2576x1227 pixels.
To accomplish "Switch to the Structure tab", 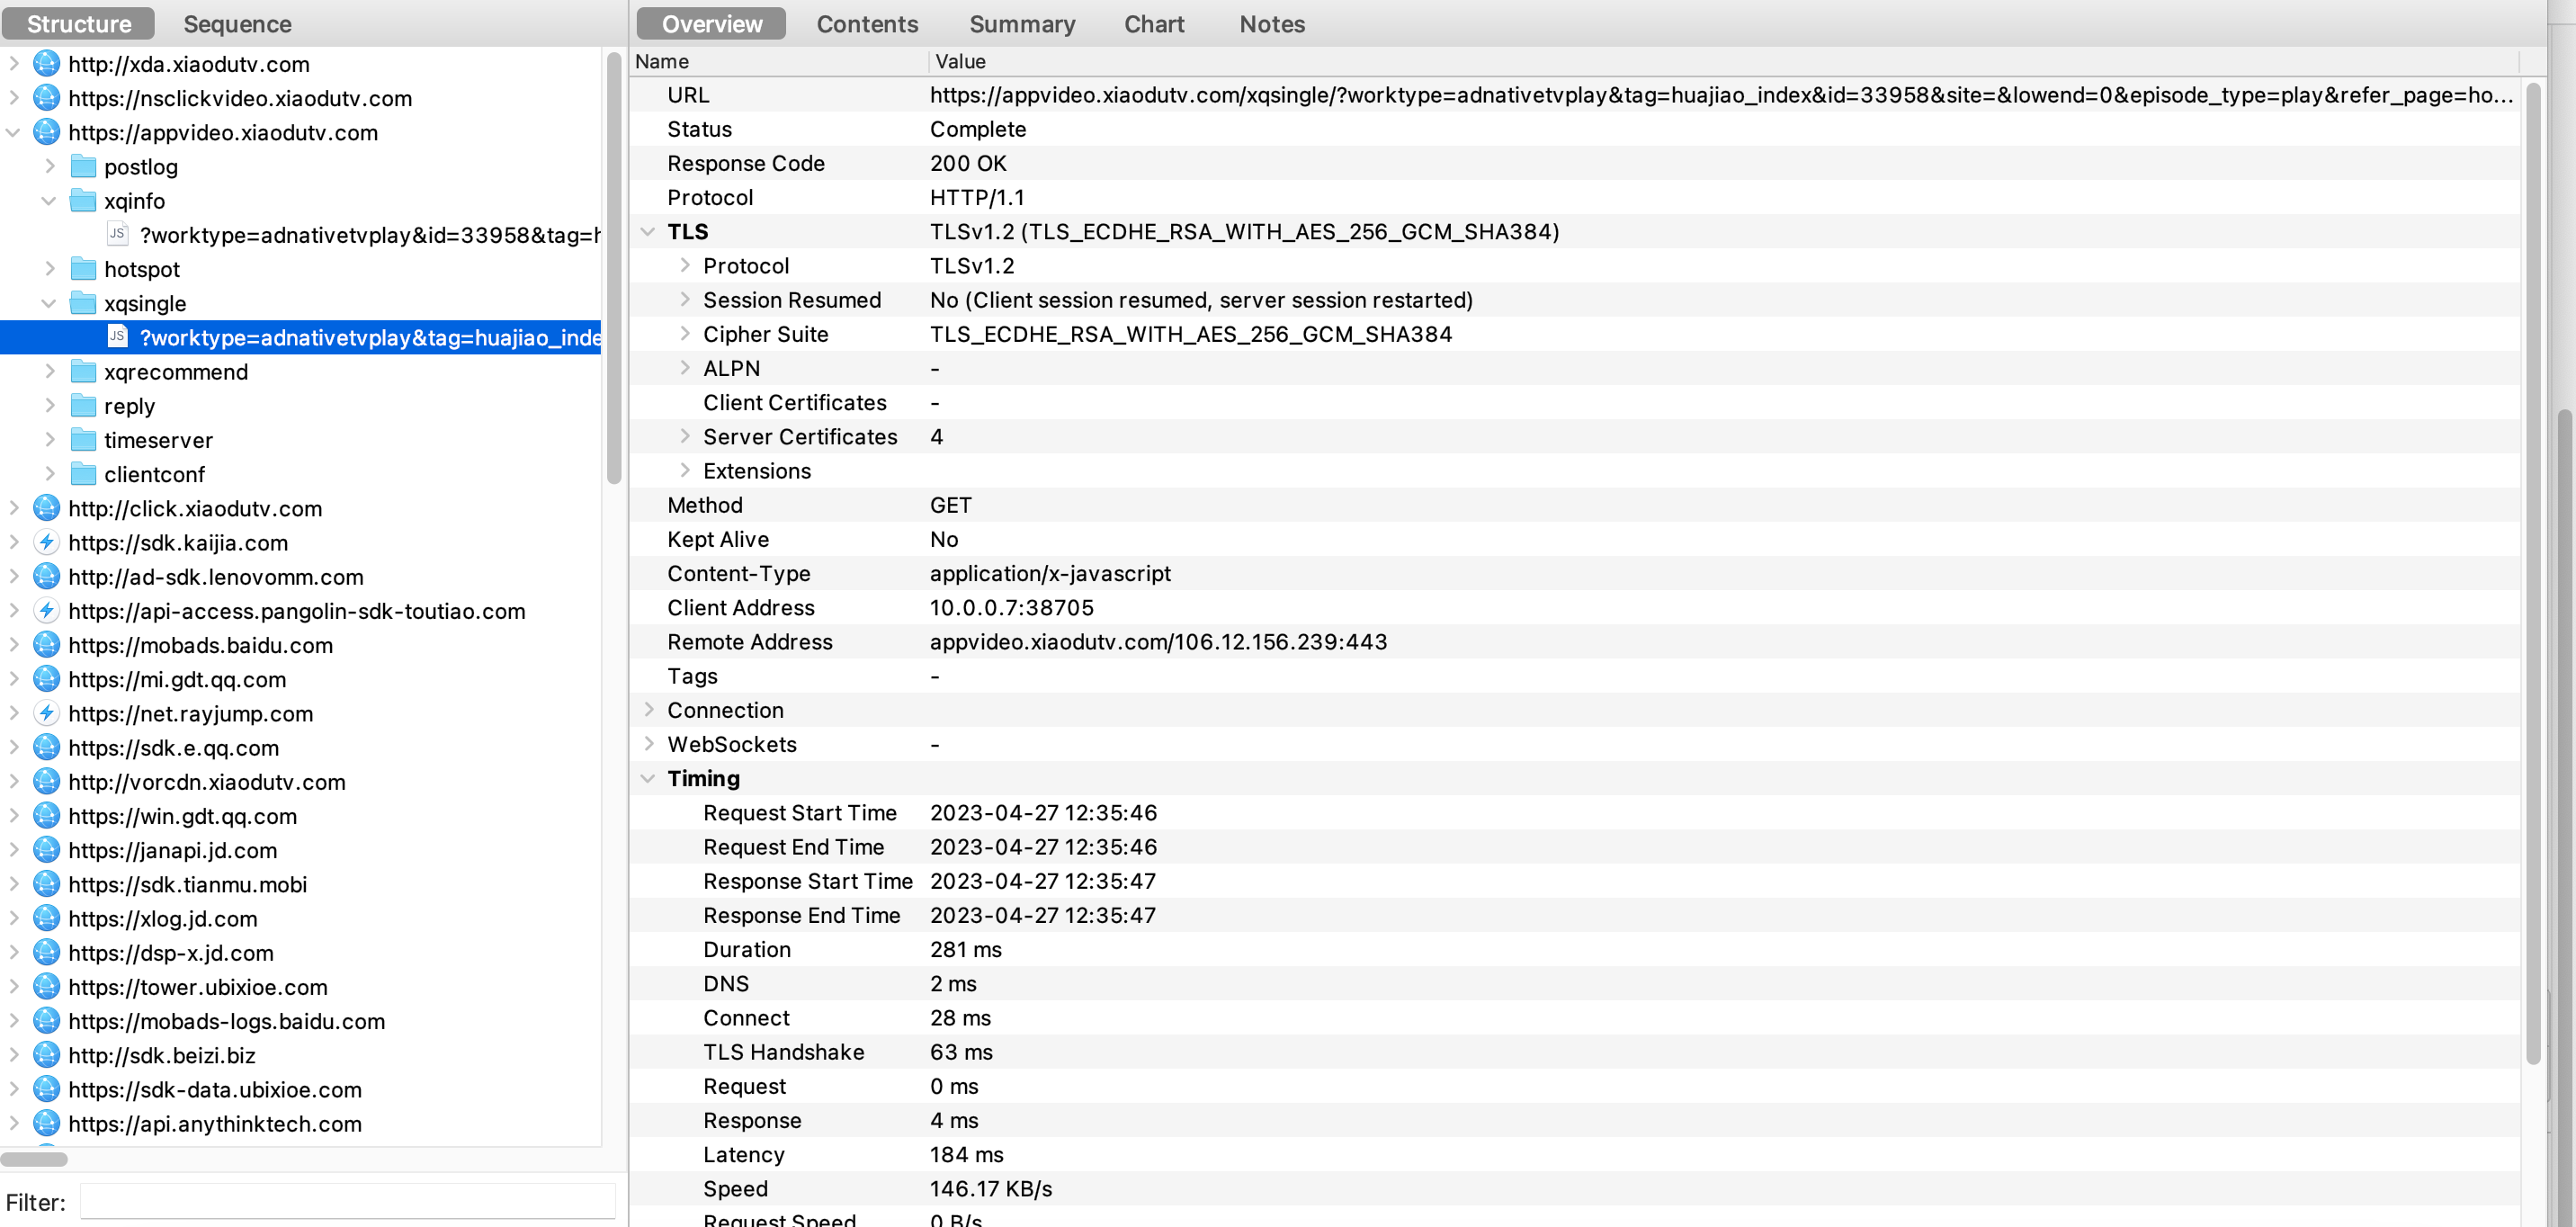I will (79, 23).
